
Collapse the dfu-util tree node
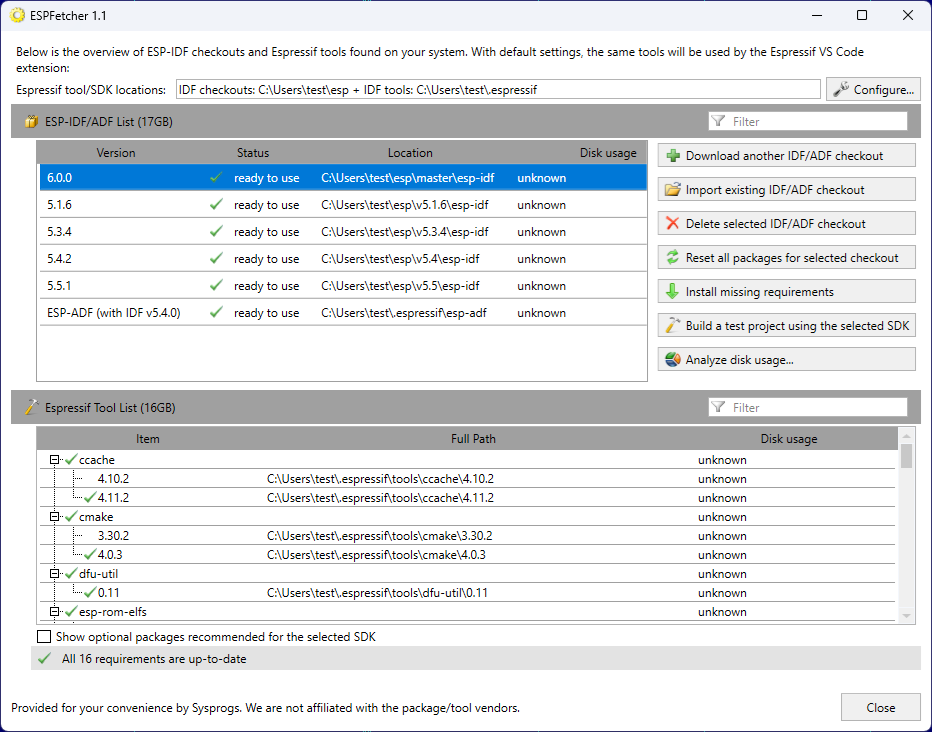click(x=55, y=573)
